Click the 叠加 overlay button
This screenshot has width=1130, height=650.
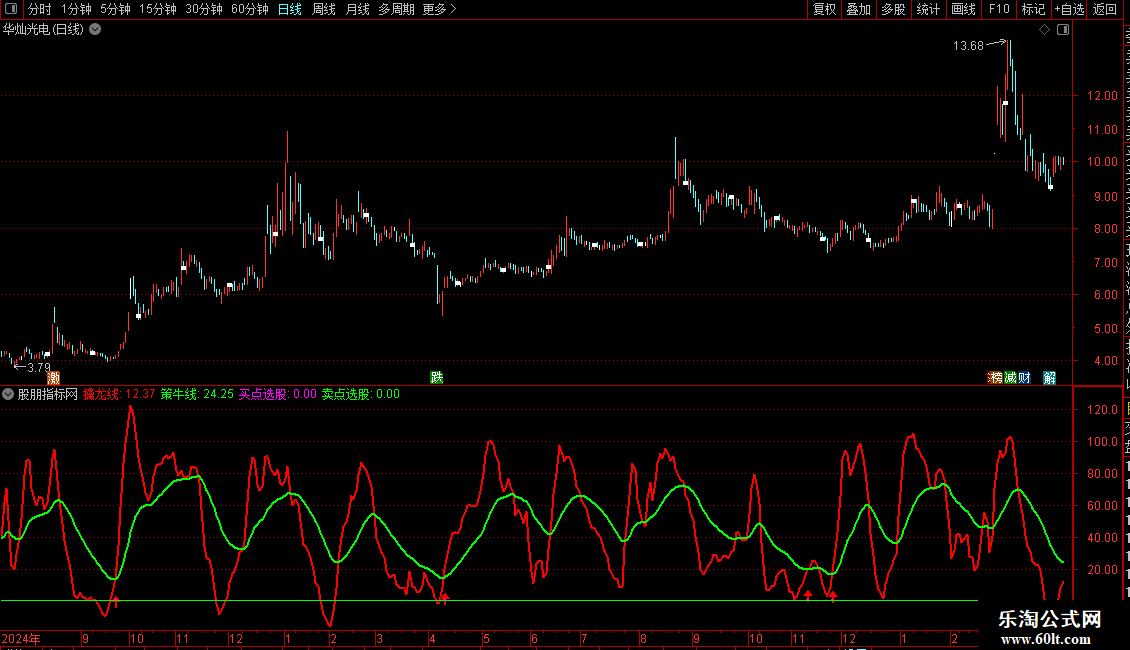(x=858, y=9)
